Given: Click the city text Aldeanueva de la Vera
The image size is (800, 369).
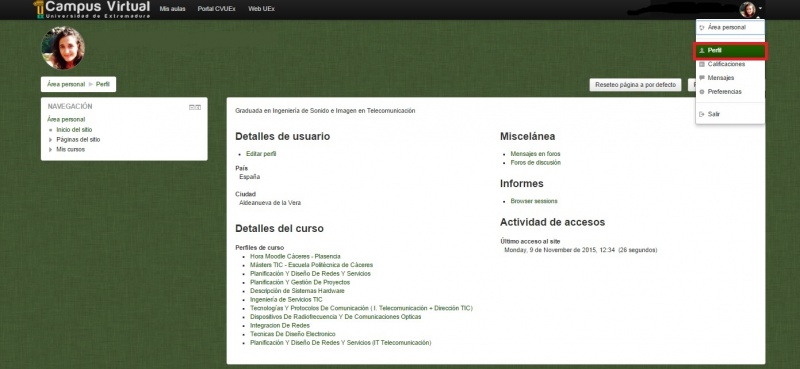Looking at the screenshot, I should point(270,203).
